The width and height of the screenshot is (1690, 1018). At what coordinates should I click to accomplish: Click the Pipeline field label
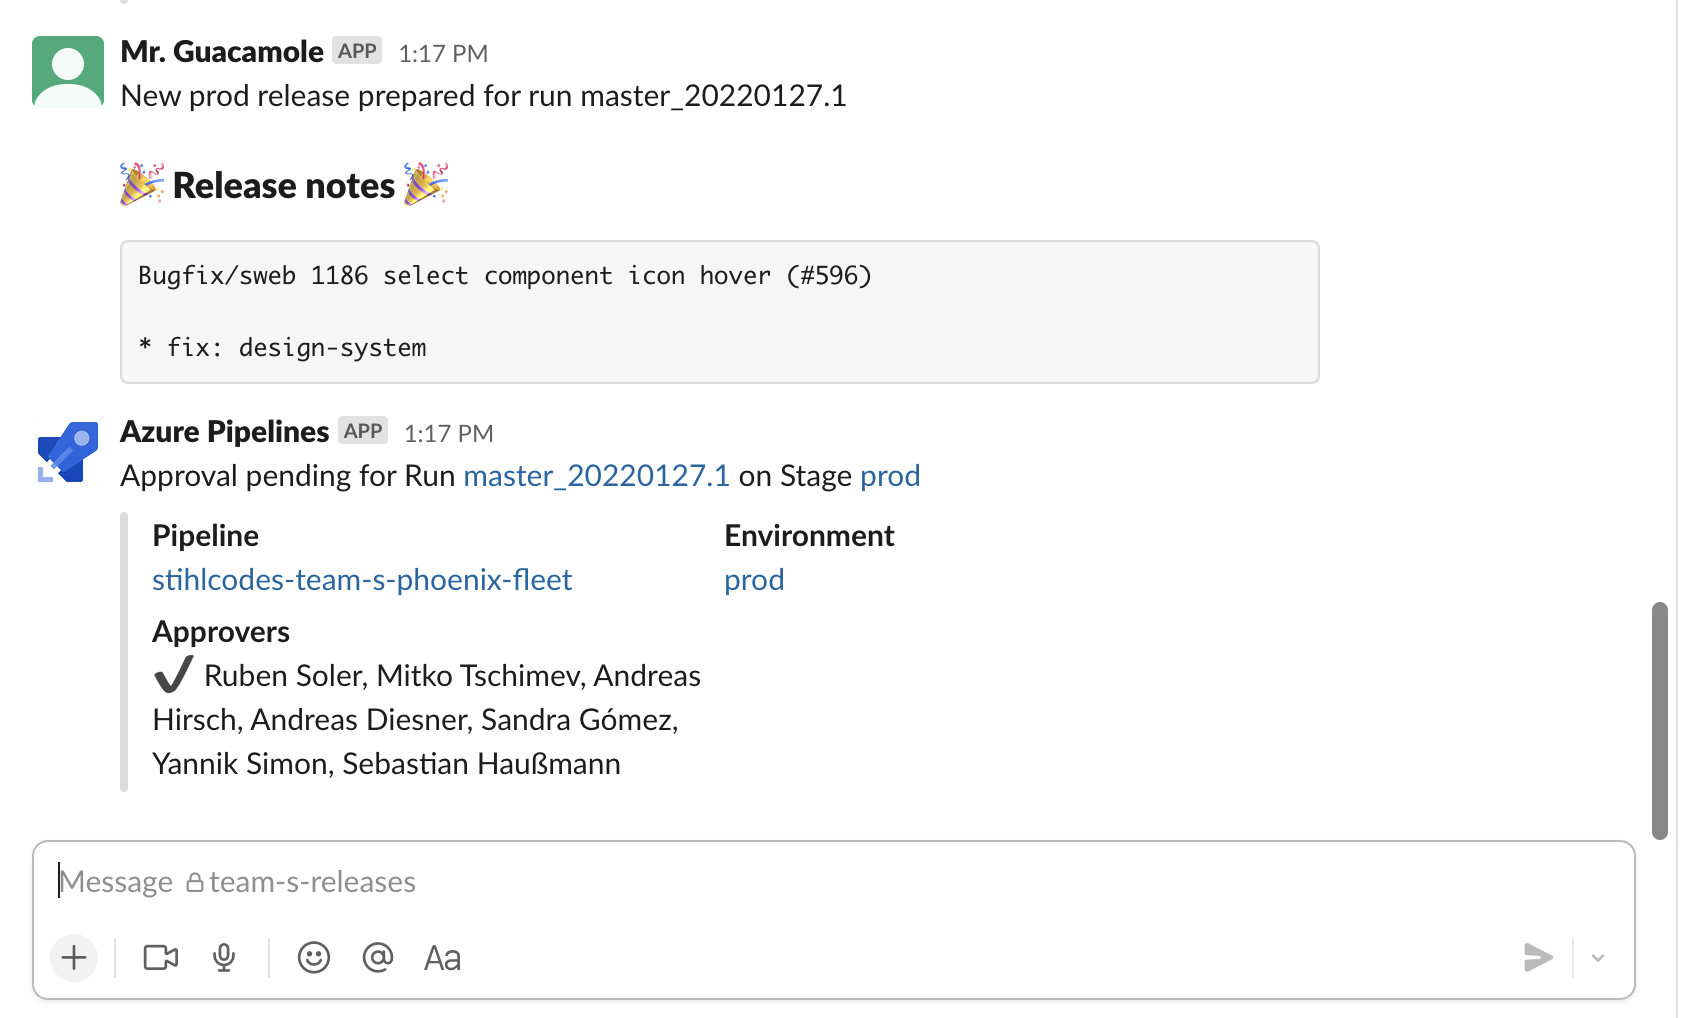205,536
